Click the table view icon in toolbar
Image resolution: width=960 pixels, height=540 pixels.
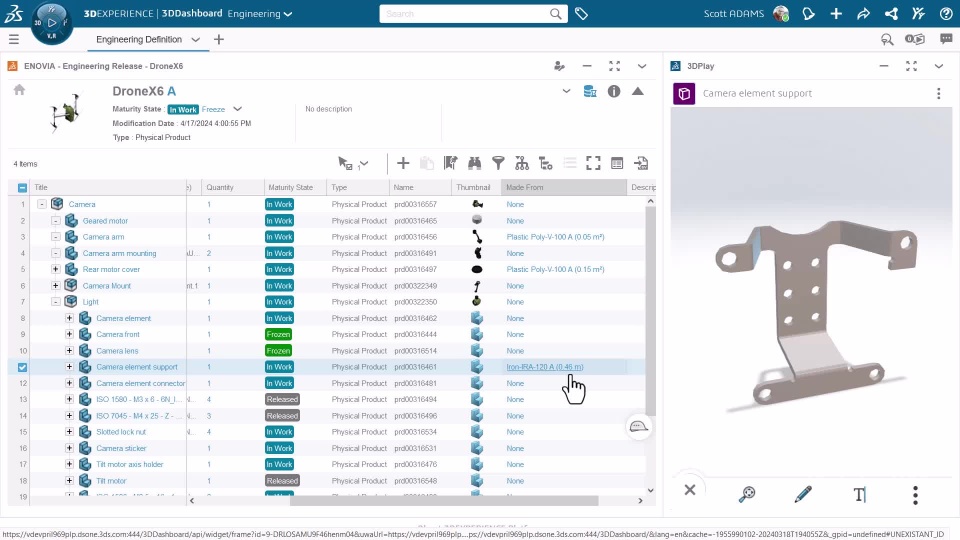[x=617, y=163]
